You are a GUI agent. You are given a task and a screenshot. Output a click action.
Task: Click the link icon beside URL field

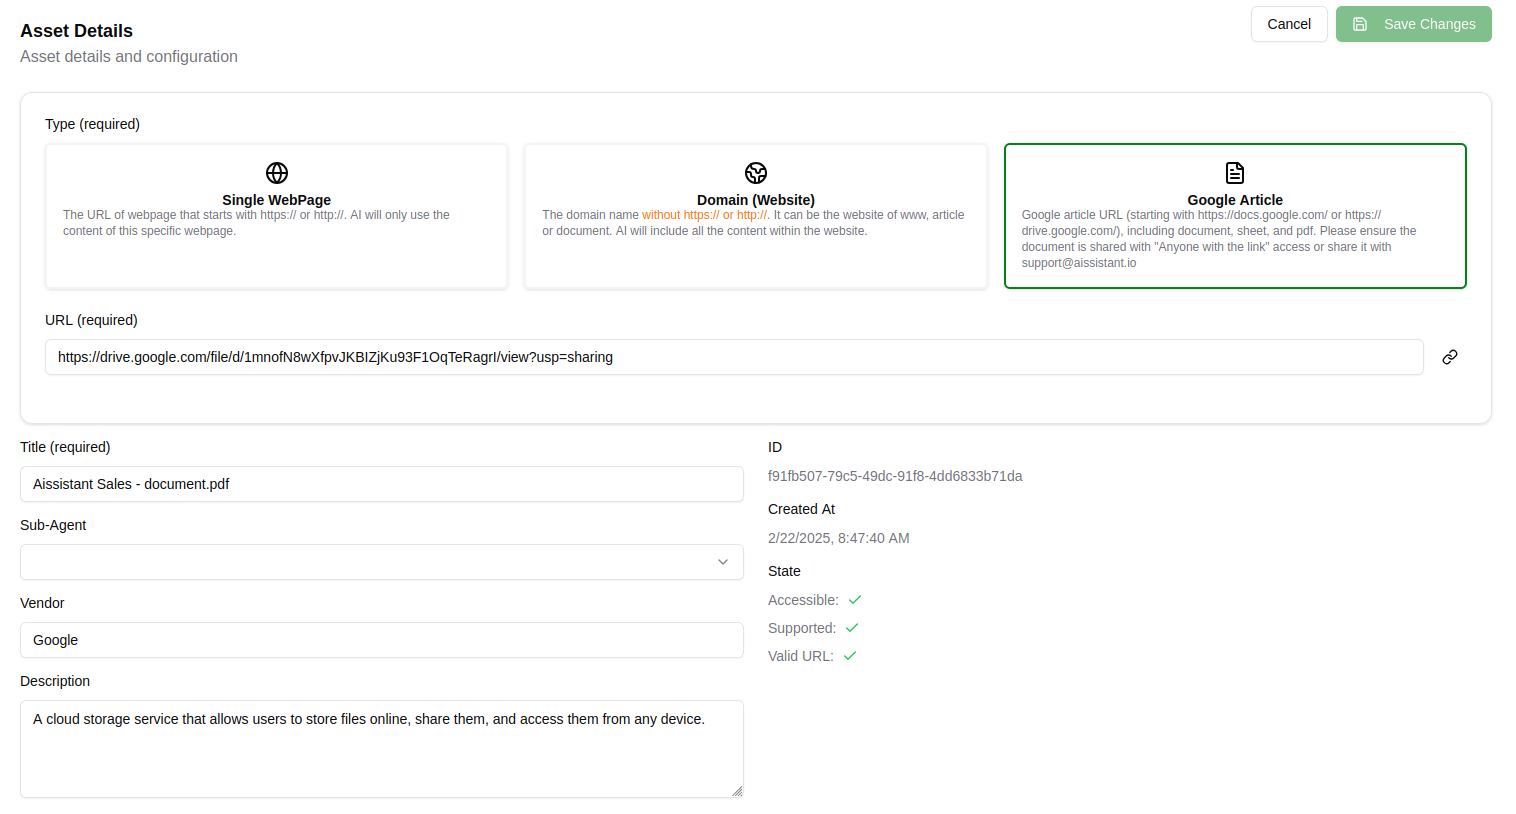coord(1450,357)
